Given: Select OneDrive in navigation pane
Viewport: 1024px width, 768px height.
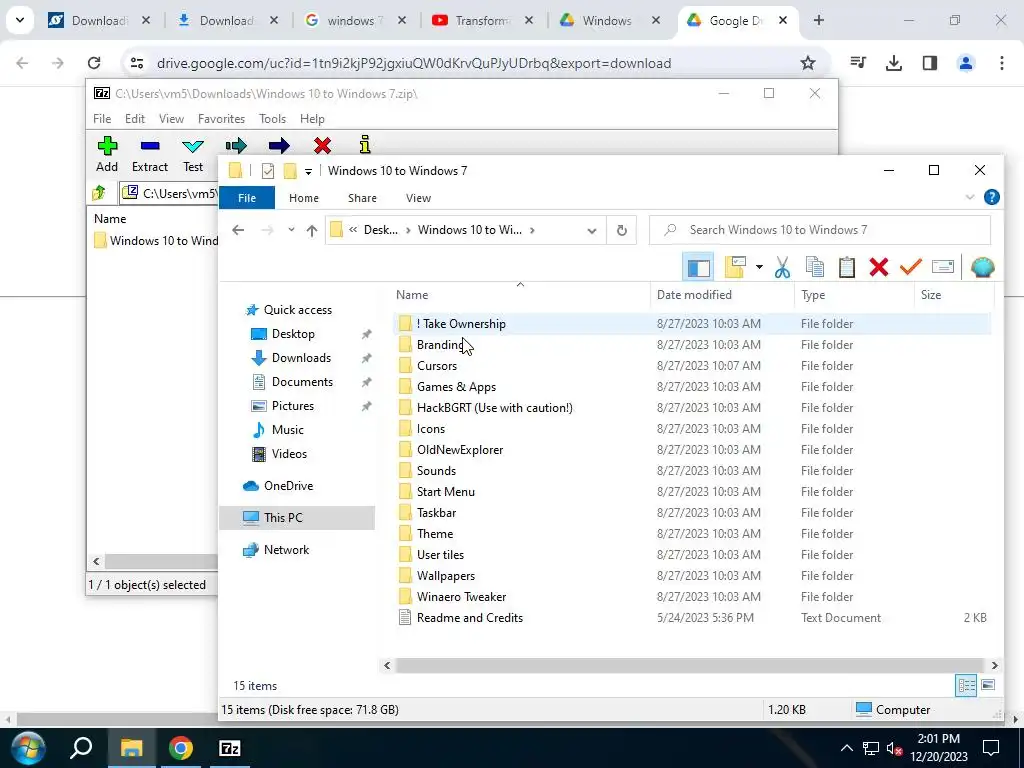Looking at the screenshot, I should (289, 486).
